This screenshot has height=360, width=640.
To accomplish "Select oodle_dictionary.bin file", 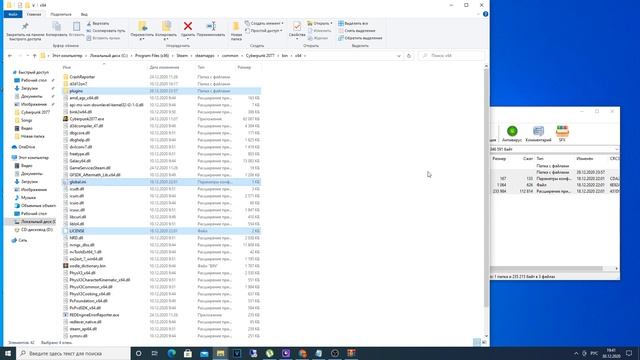I will [x=161, y=266].
